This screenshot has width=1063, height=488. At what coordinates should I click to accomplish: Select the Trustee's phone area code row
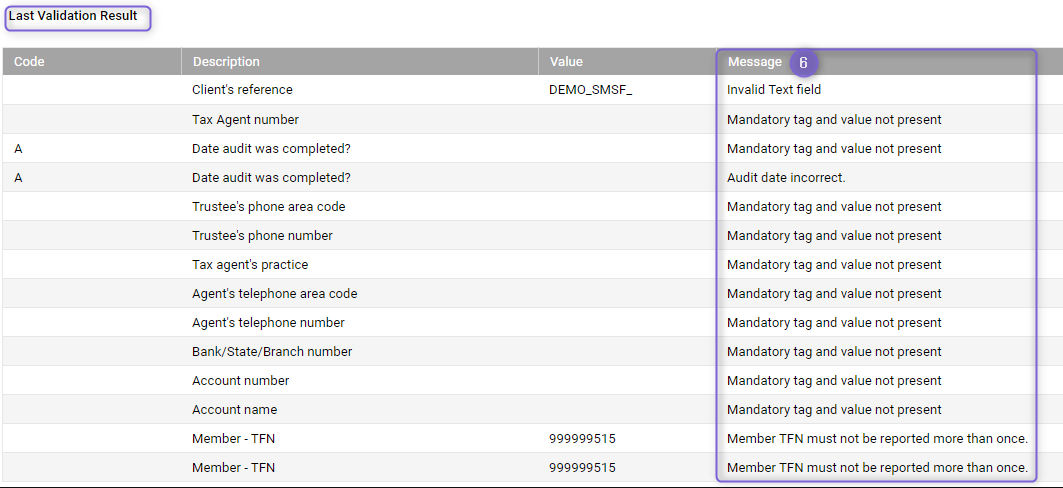[x=532, y=207]
